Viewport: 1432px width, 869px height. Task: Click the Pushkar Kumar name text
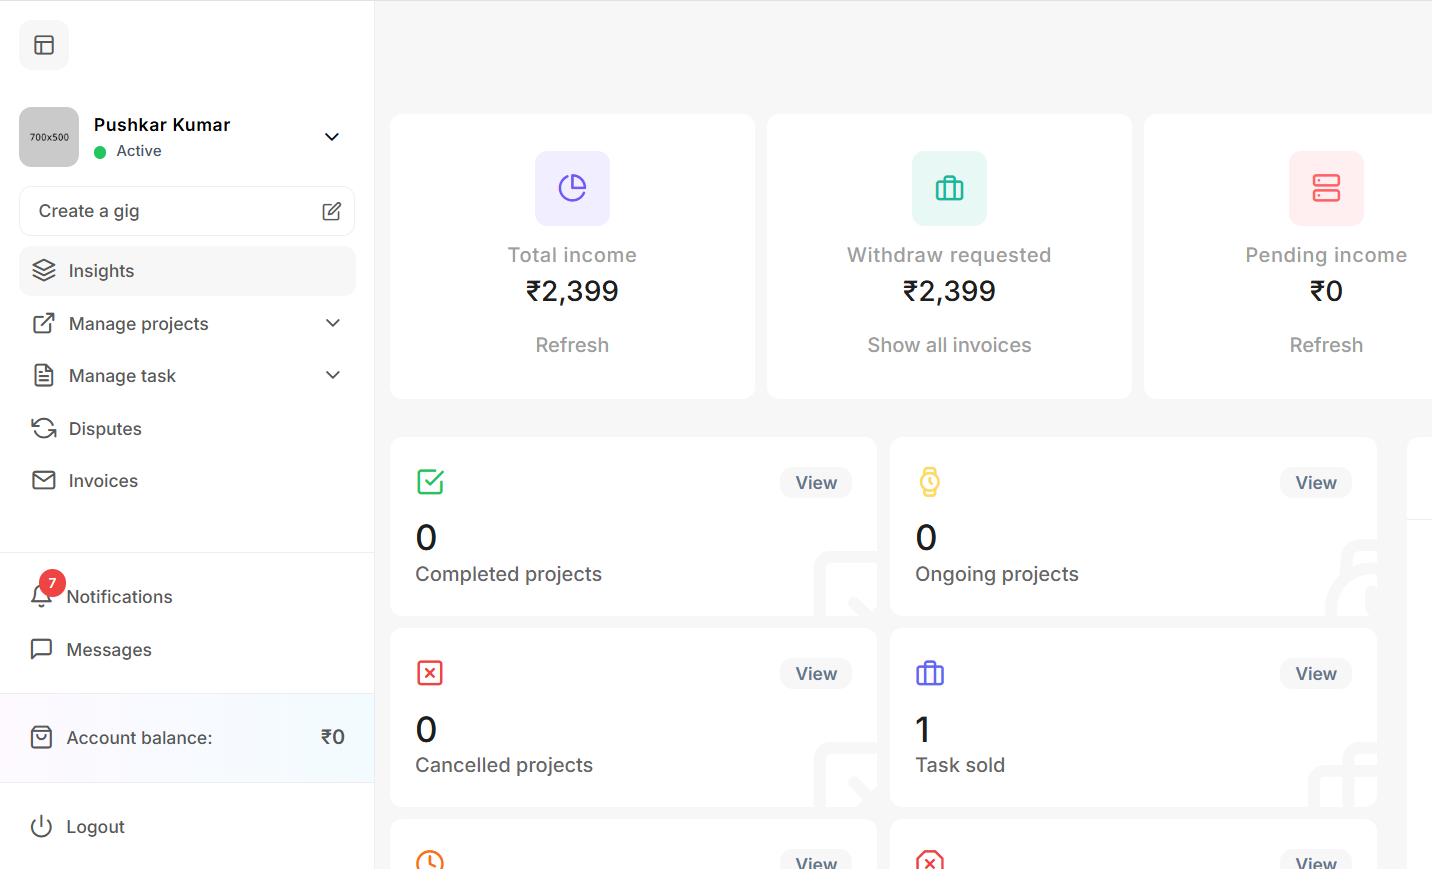(x=162, y=125)
